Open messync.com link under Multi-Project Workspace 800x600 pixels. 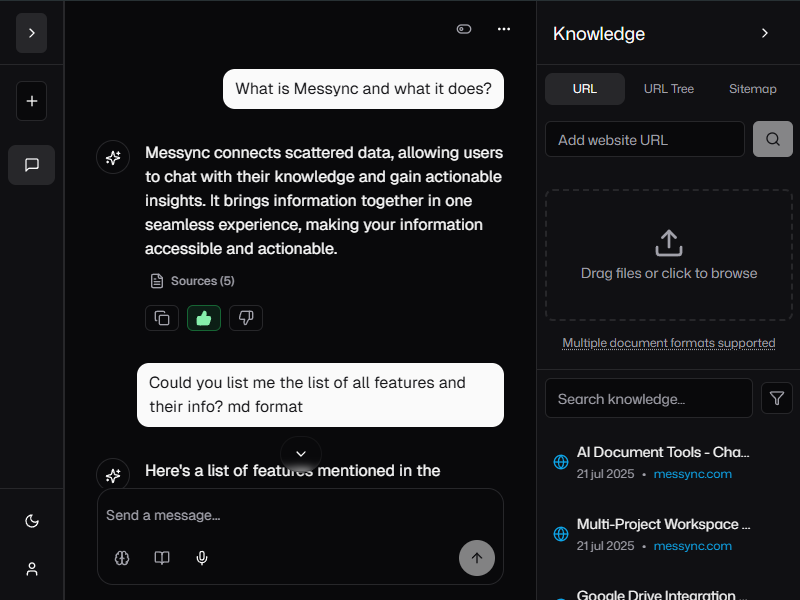click(692, 546)
